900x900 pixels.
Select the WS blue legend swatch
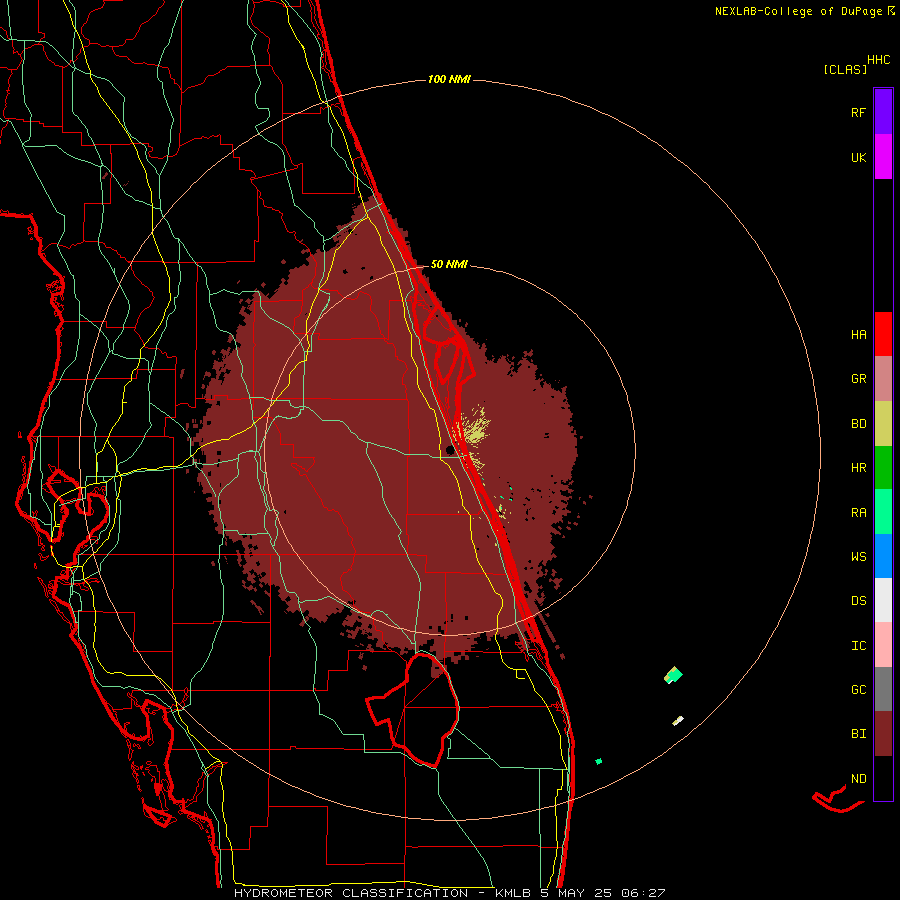click(x=883, y=556)
